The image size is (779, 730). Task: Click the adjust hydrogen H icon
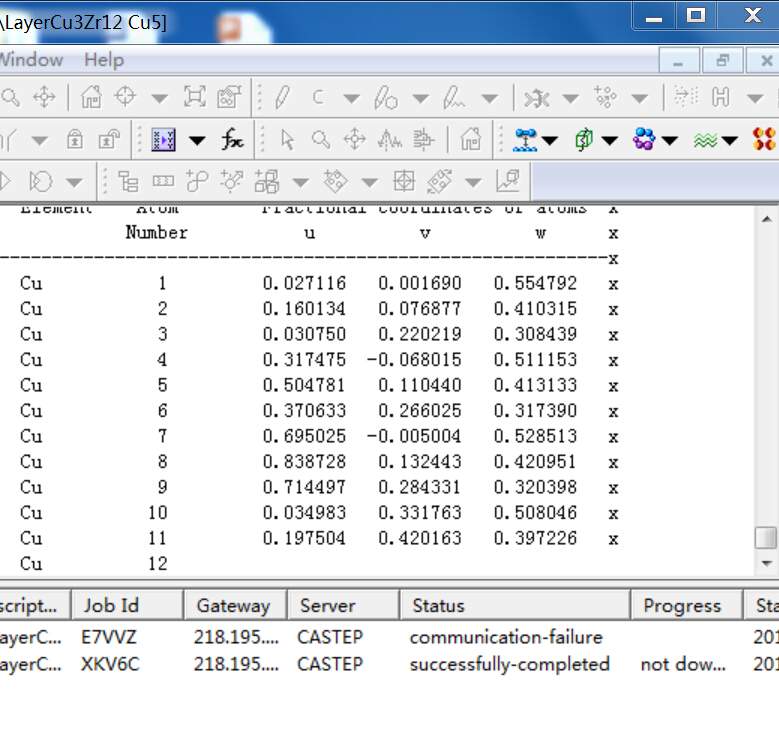pos(720,97)
